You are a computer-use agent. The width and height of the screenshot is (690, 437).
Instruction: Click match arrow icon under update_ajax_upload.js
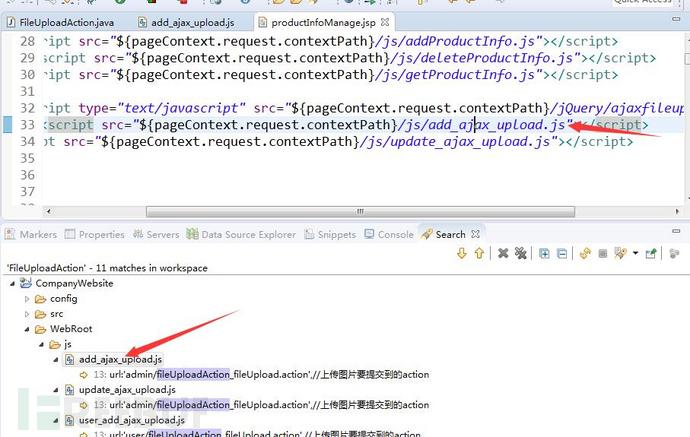tap(84, 405)
